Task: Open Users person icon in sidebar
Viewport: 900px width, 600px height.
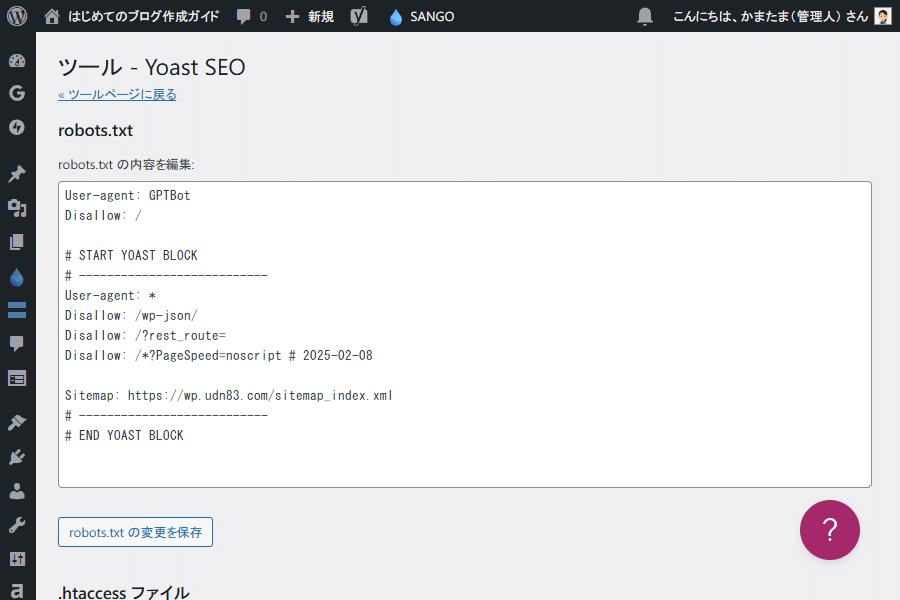Action: click(x=17, y=491)
